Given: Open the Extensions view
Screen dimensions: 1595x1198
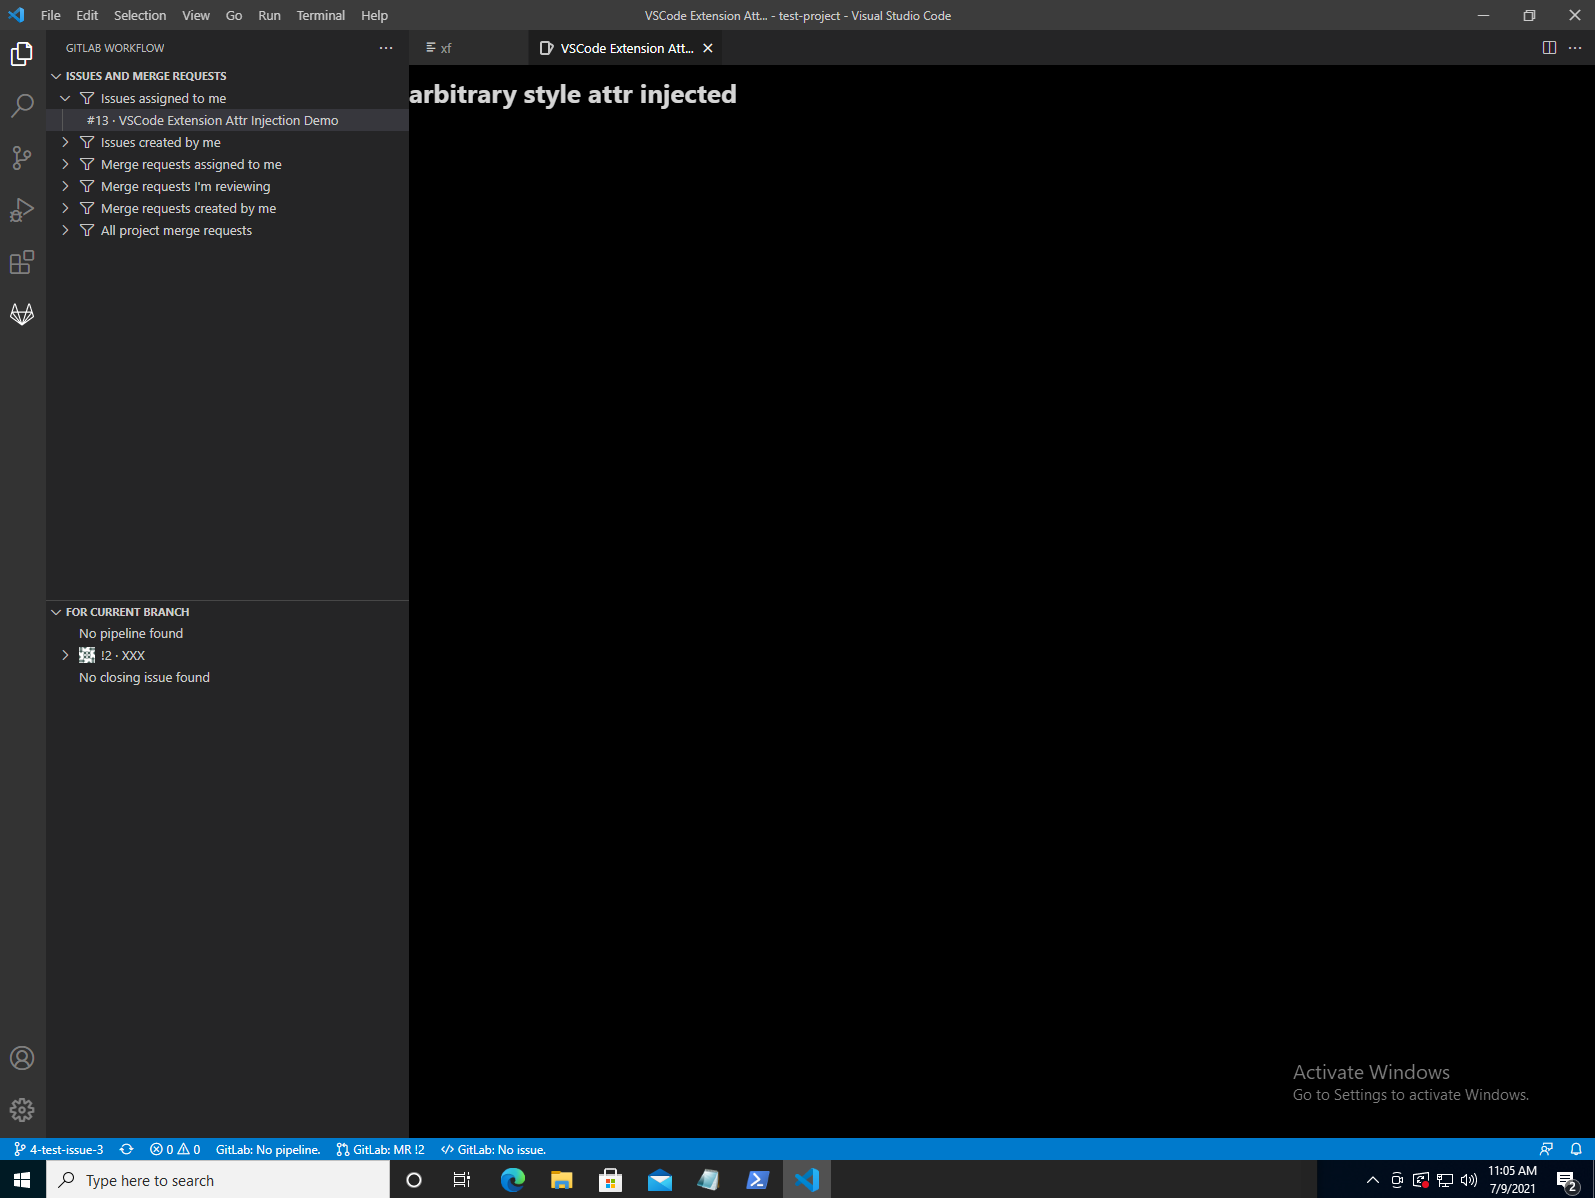Looking at the screenshot, I should click(22, 262).
